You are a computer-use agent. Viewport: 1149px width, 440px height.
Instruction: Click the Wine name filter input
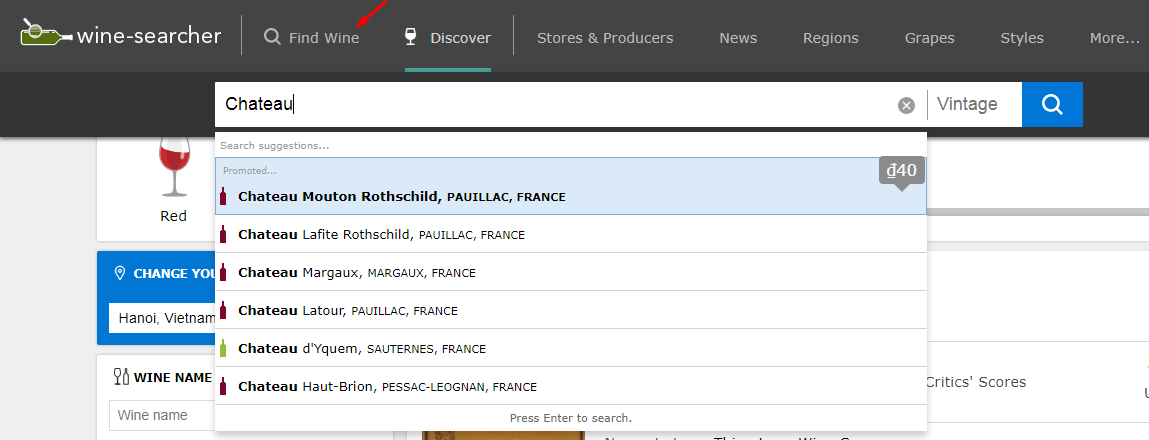pos(163,415)
